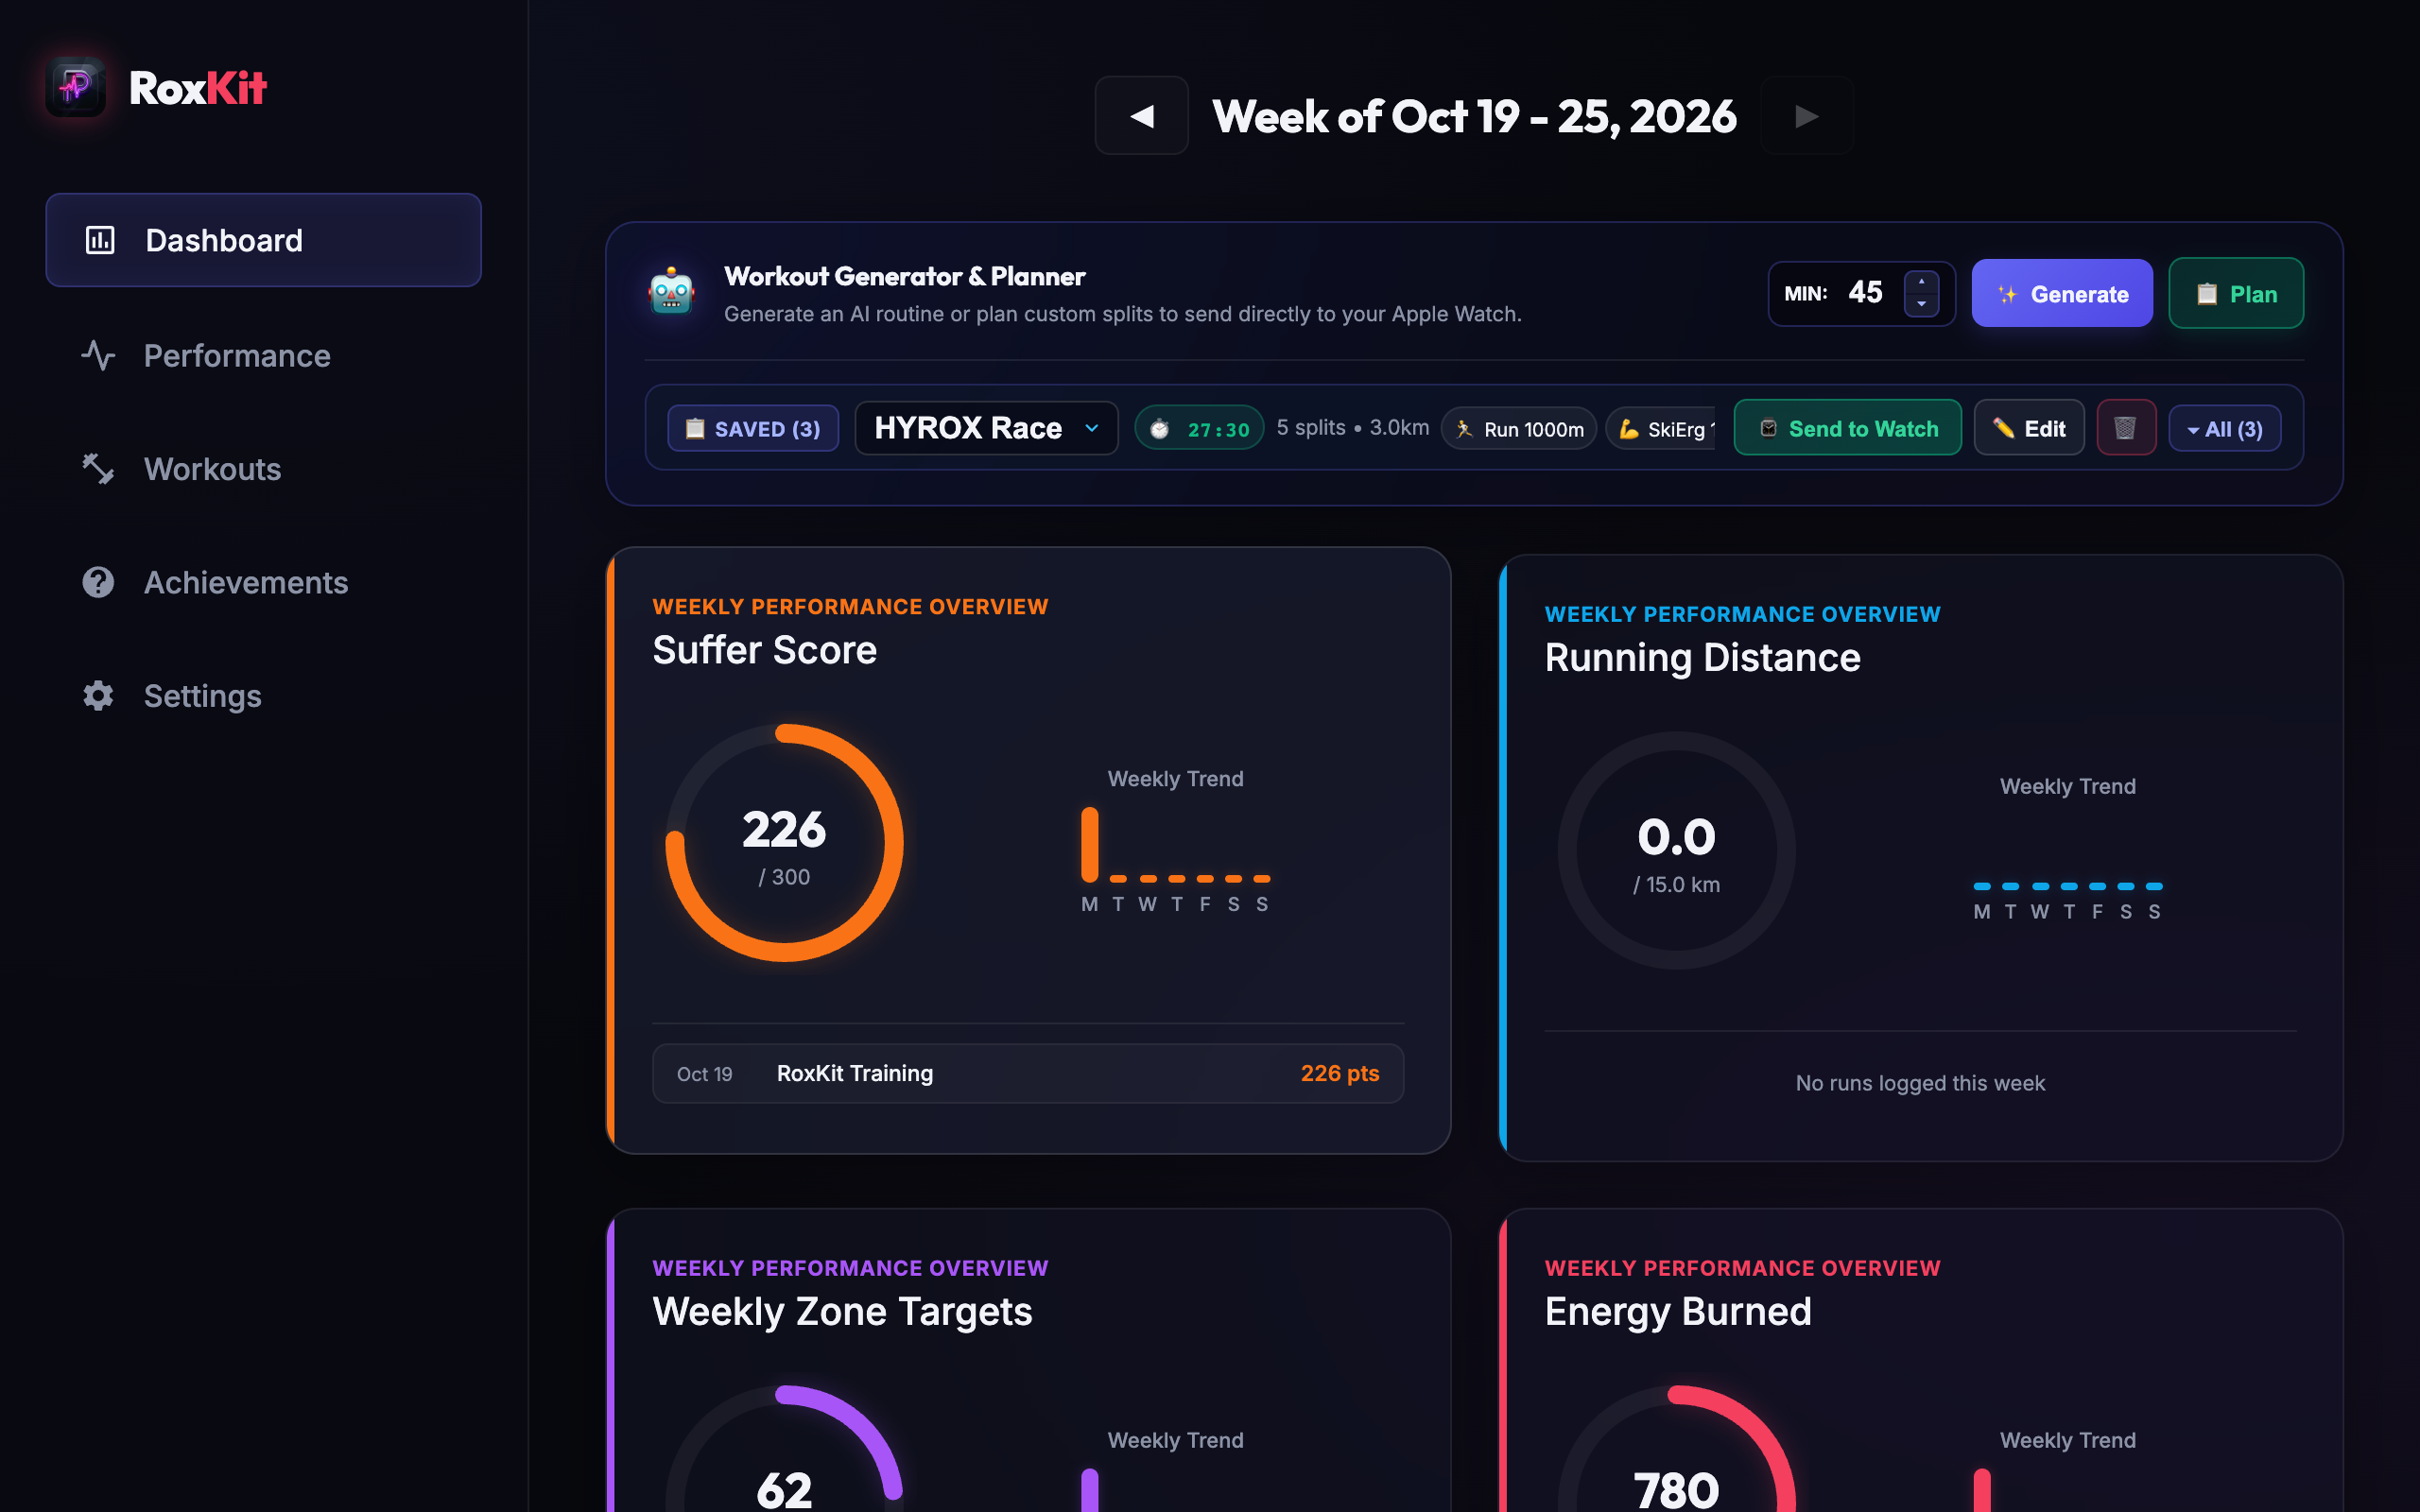Click the Achievements question-mark icon
This screenshot has width=2420, height=1512.
(x=98, y=582)
